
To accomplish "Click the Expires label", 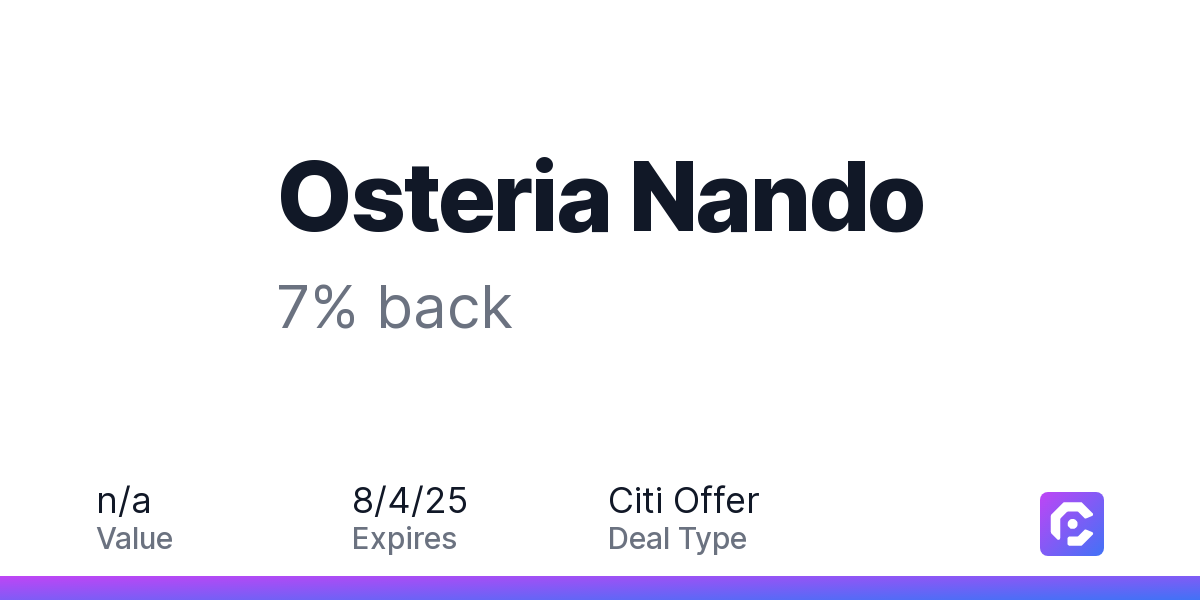I will click(x=404, y=539).
